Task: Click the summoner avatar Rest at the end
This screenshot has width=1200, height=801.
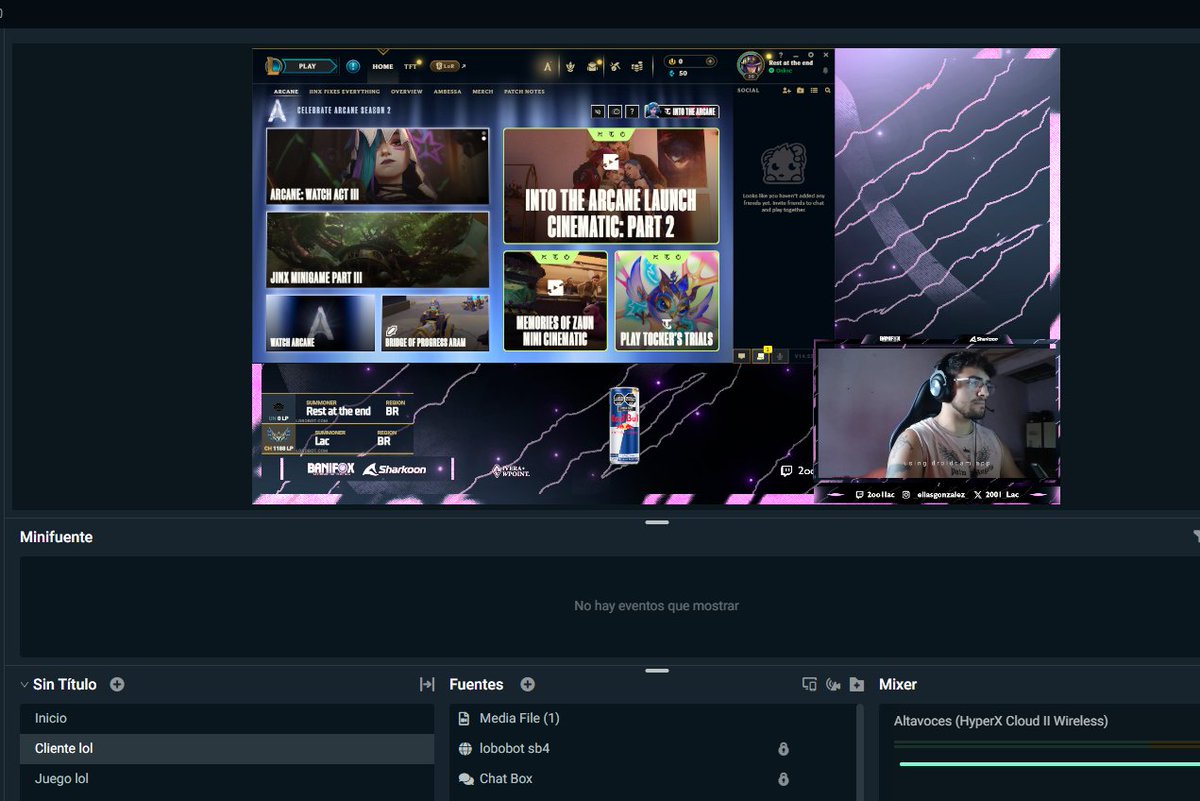Action: (750, 65)
